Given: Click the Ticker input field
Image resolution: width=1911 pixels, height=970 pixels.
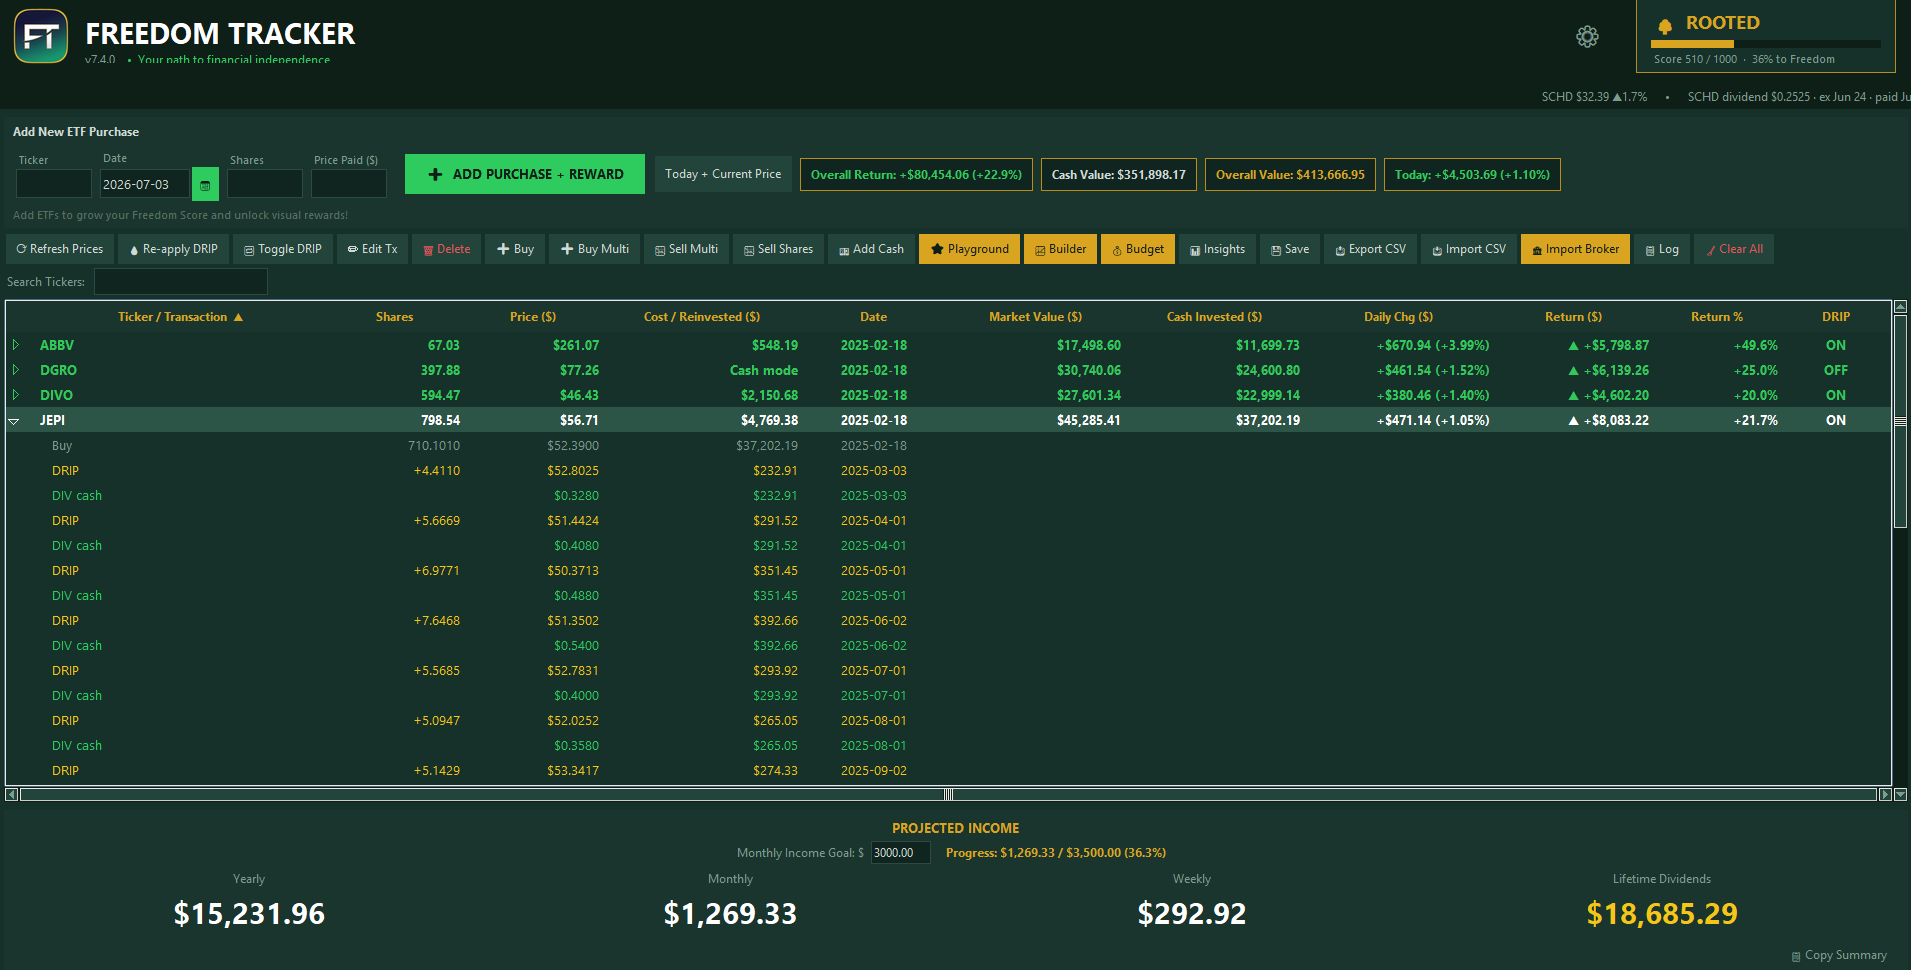Looking at the screenshot, I should (54, 184).
